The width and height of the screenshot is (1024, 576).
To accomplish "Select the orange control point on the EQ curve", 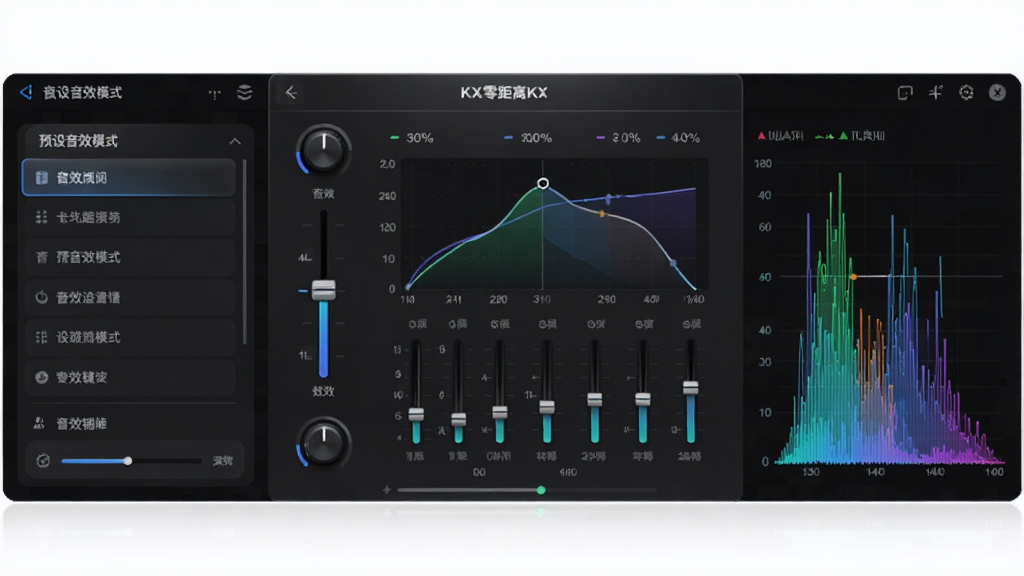I will point(602,214).
